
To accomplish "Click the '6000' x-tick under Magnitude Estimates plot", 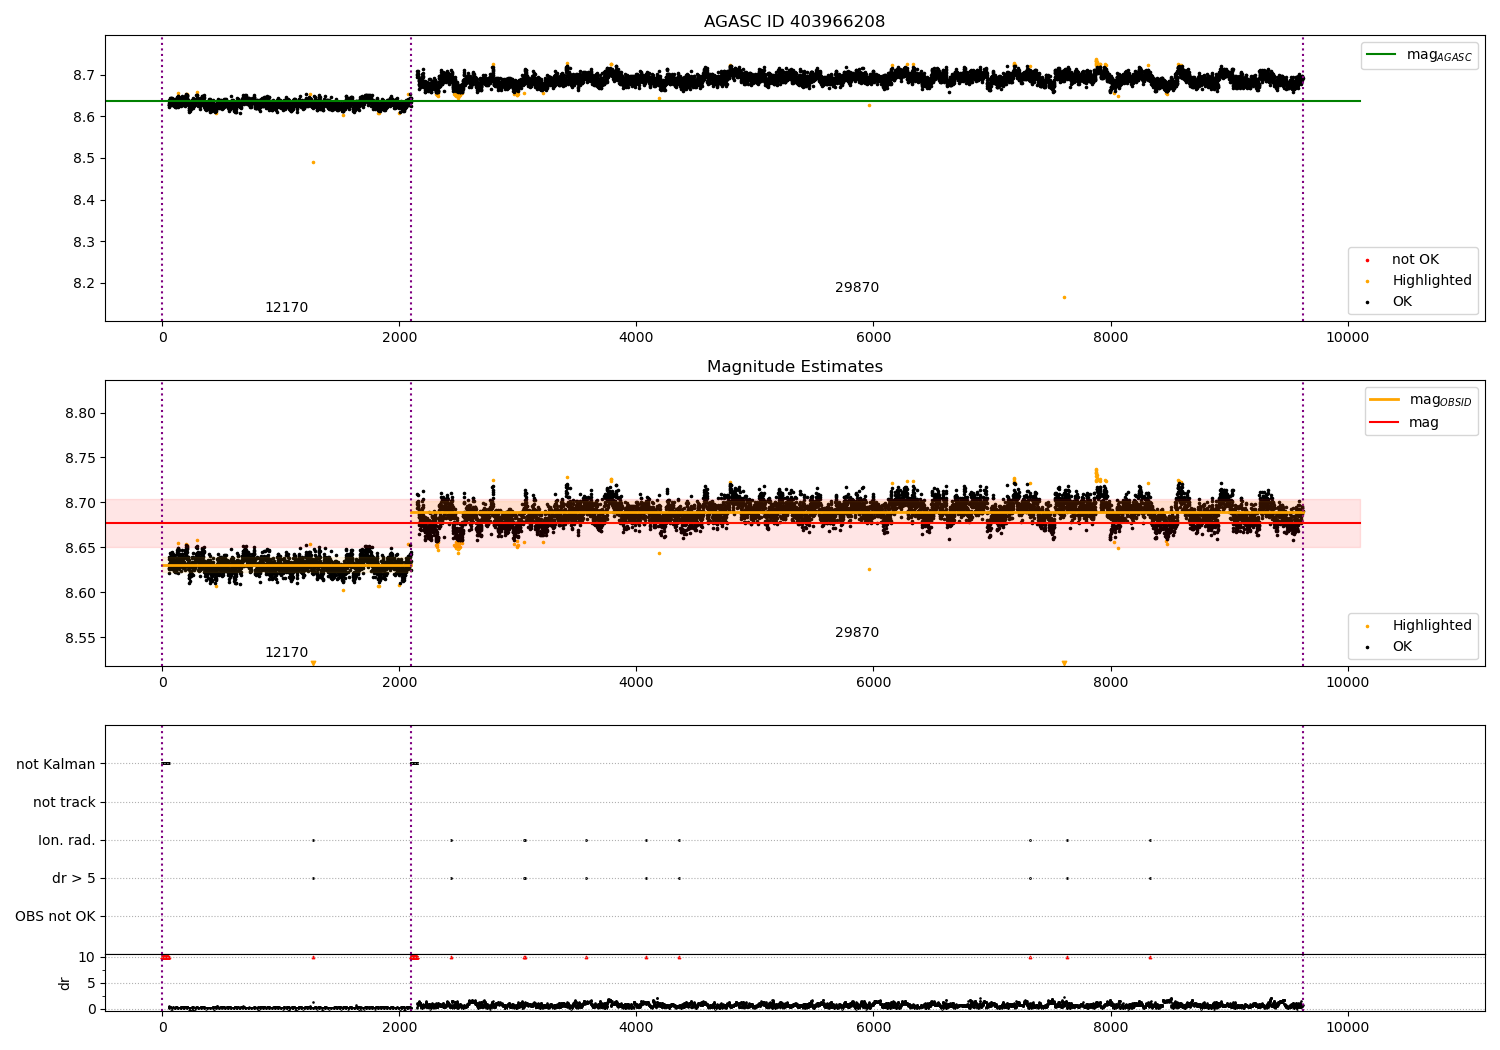I will pyautogui.click(x=873, y=682).
